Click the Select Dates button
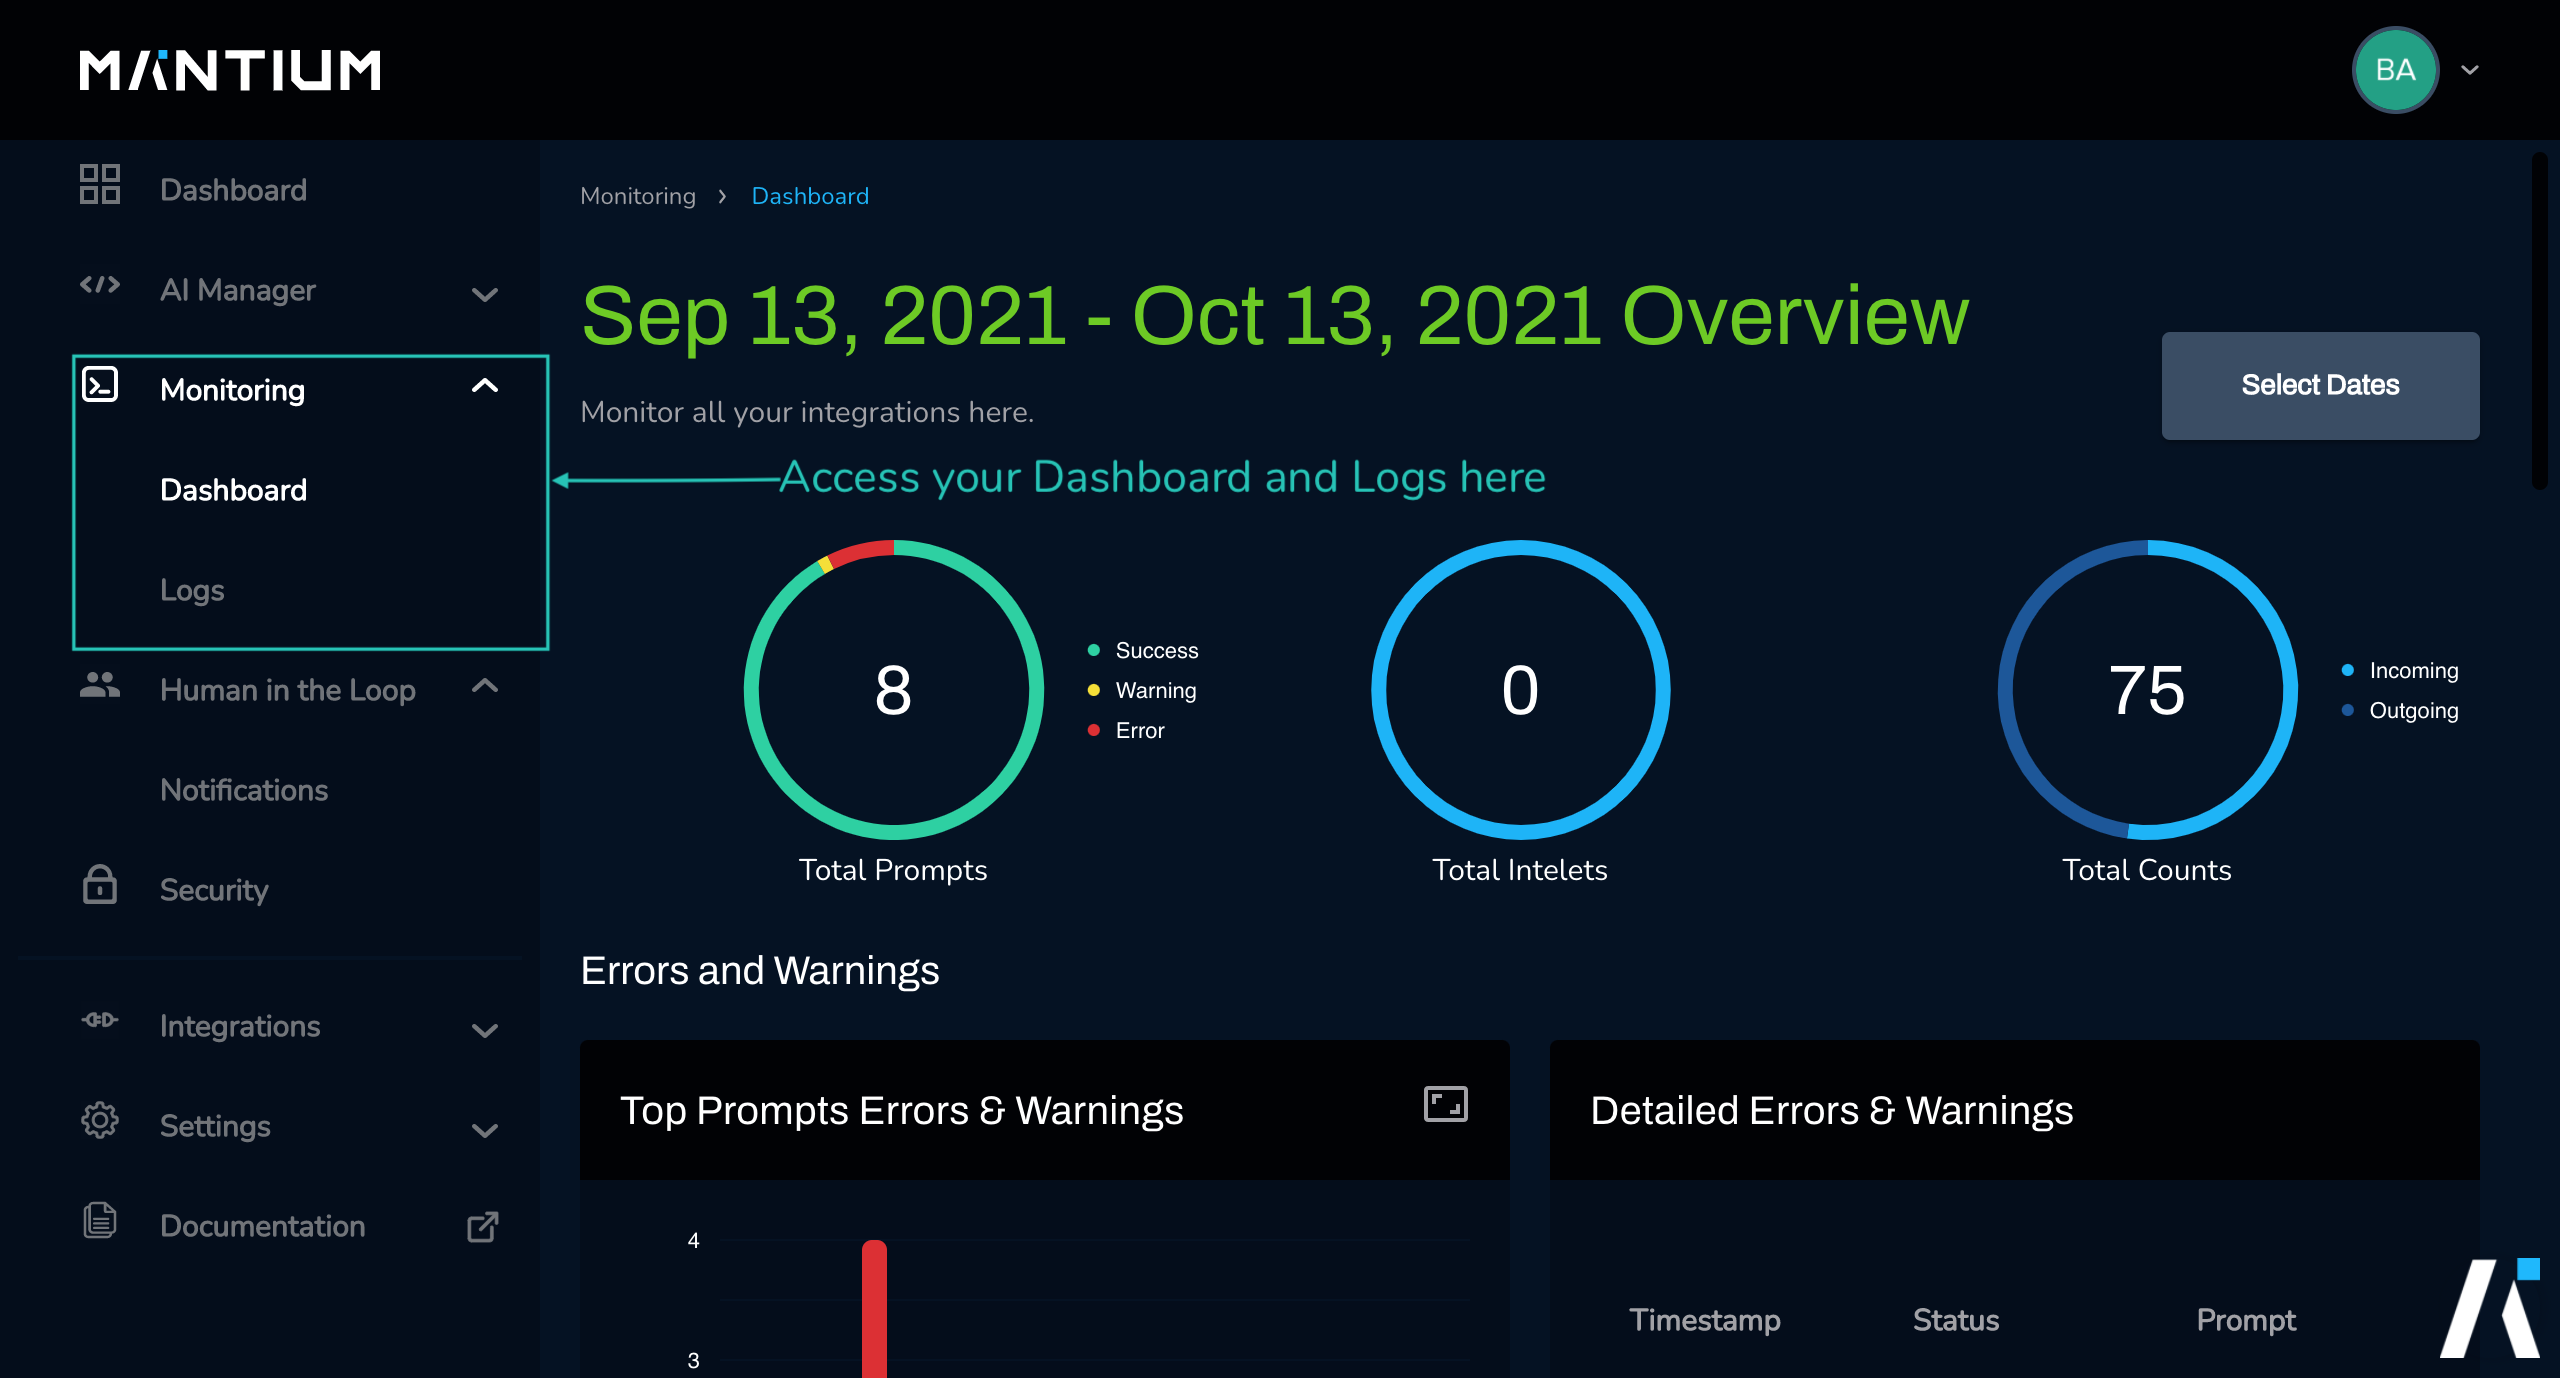Image resolution: width=2560 pixels, height=1378 pixels. point(2320,386)
